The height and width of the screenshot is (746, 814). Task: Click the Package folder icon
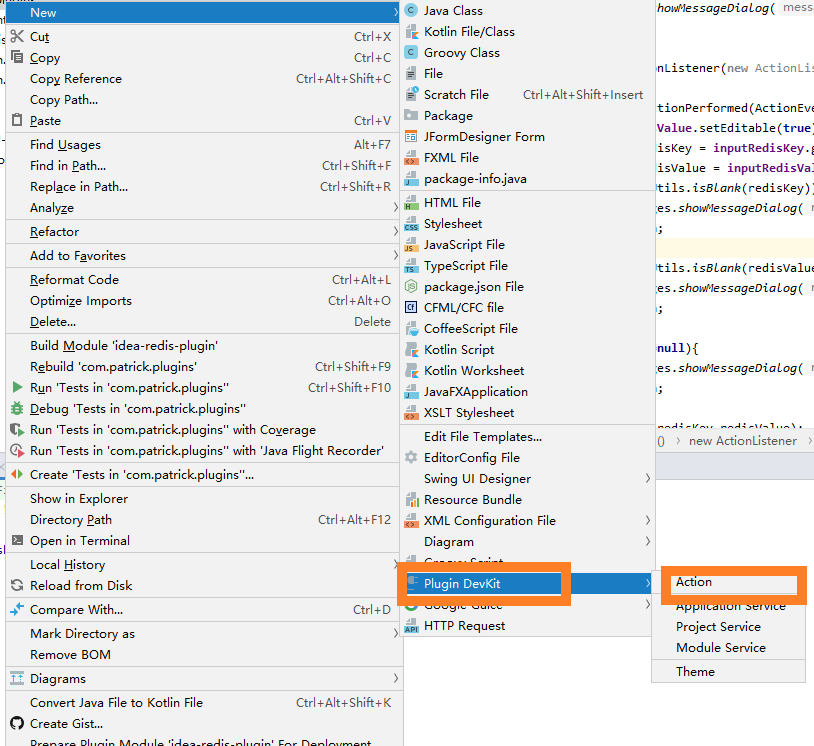point(411,115)
